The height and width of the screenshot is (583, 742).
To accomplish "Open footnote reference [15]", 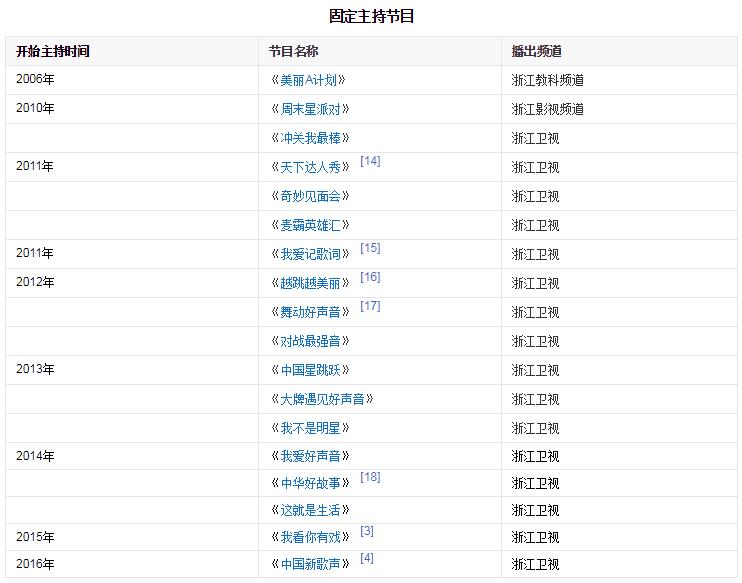I will 370,248.
